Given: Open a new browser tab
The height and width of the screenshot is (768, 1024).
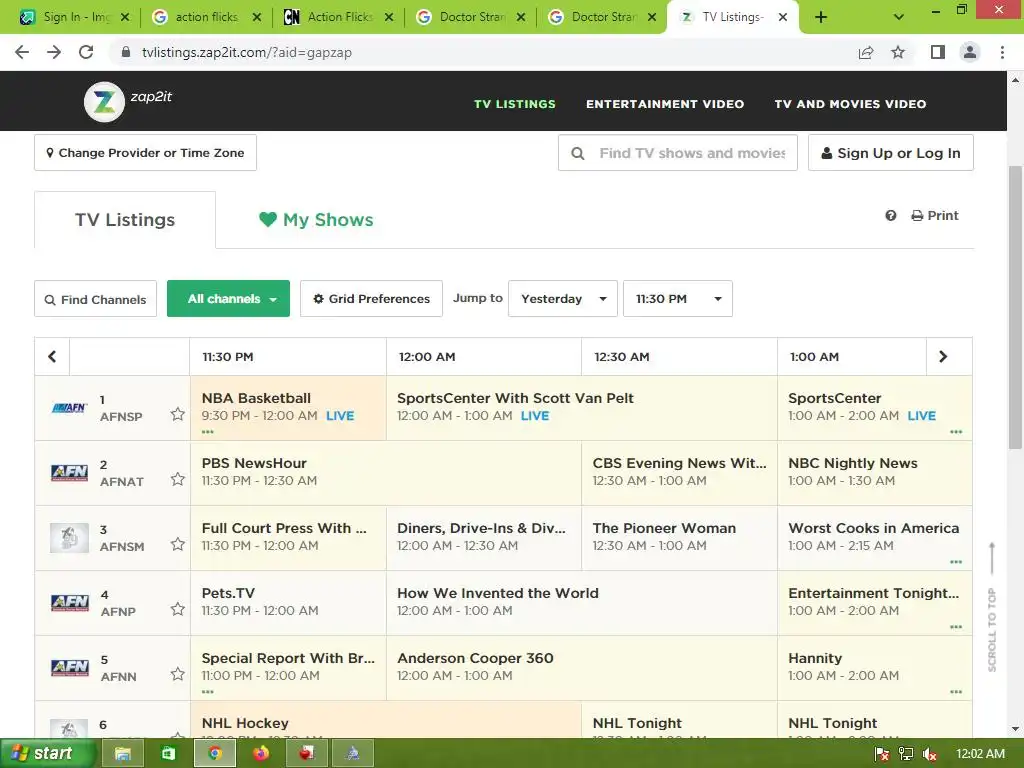Looking at the screenshot, I should point(821,17).
